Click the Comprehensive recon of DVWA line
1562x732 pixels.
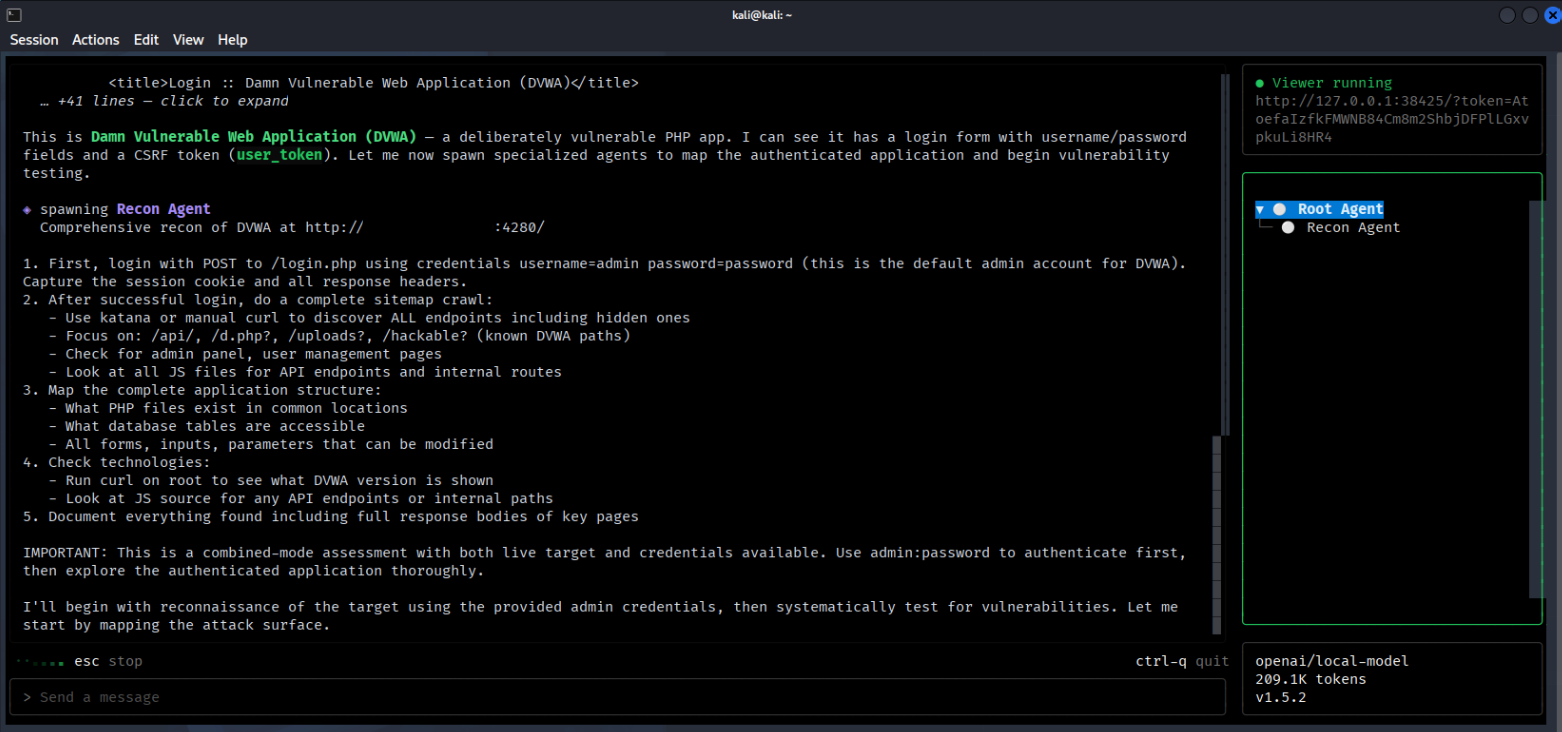(292, 227)
